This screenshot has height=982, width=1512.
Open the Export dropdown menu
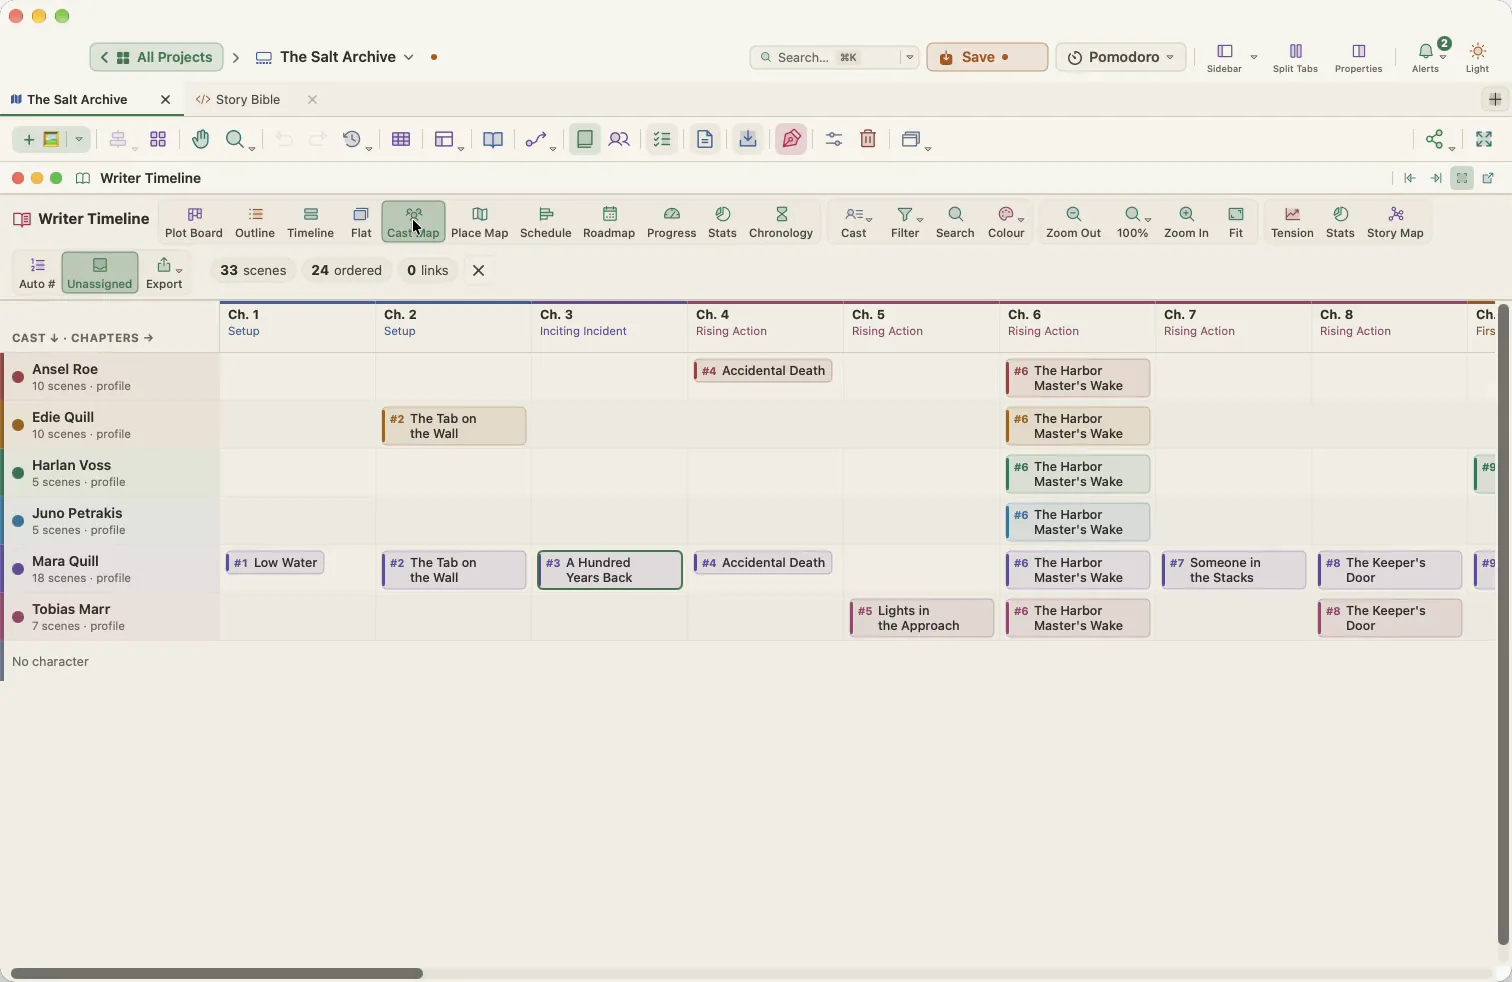click(x=165, y=272)
